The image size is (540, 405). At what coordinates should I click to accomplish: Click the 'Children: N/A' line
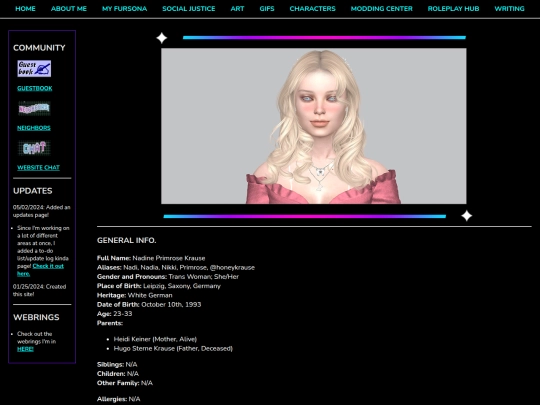click(118, 374)
